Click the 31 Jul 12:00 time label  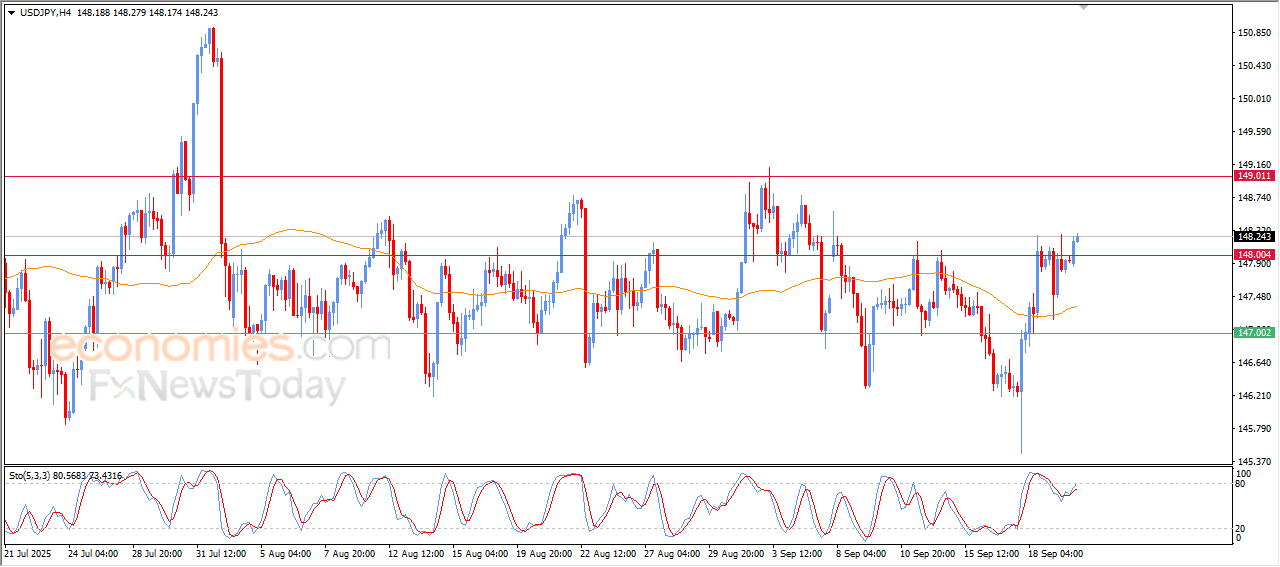(x=221, y=553)
